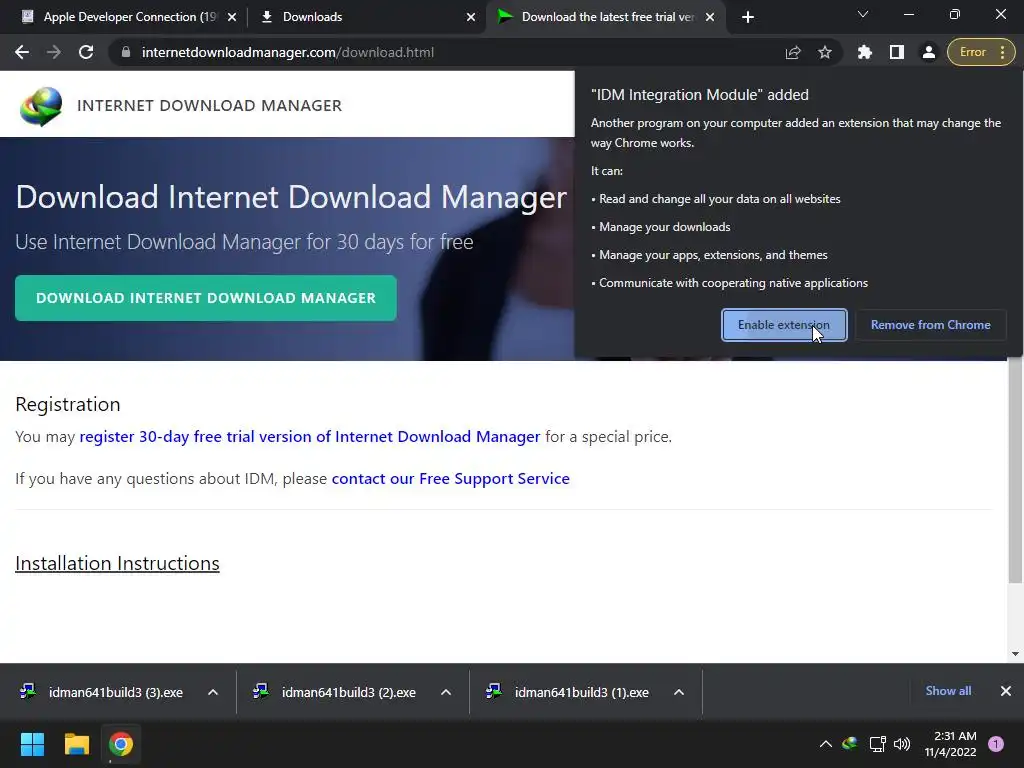Image resolution: width=1024 pixels, height=768 pixels.
Task: Close the Apple Developer Connection tab
Action: (232, 17)
